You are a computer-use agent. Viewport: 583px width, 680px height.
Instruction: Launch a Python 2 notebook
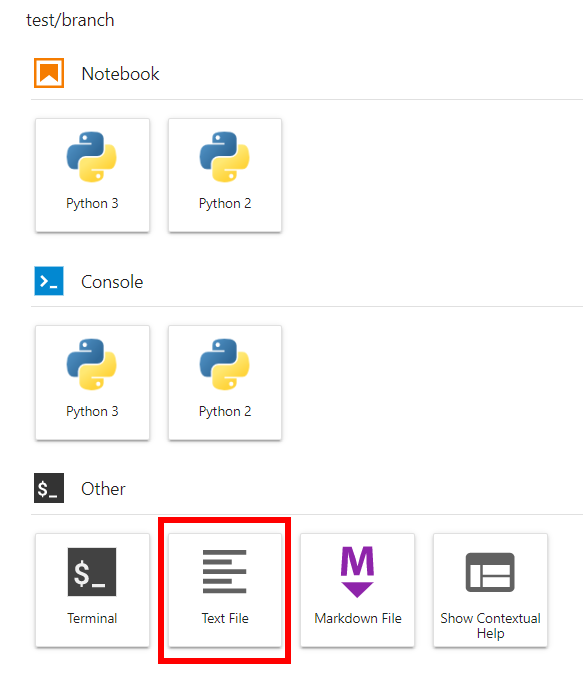[225, 175]
